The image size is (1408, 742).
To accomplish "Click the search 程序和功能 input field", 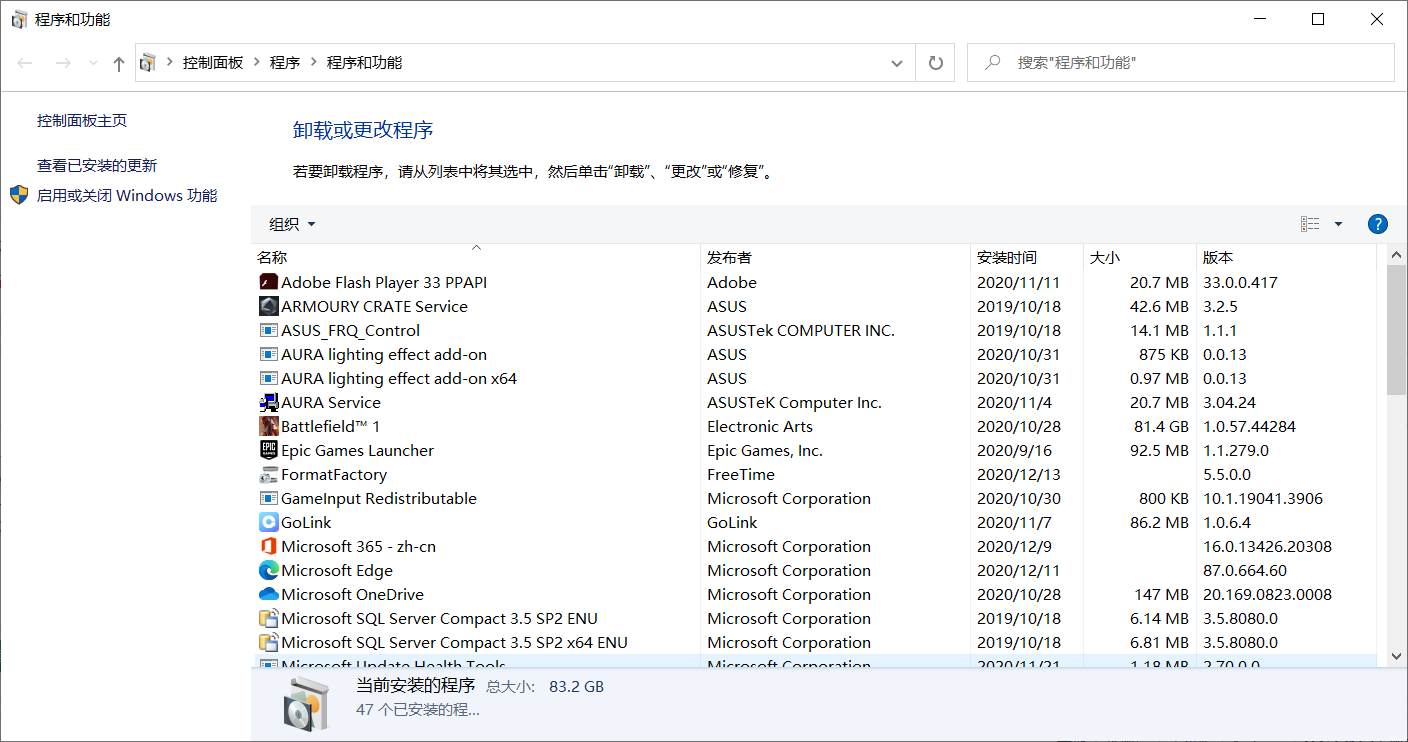I will [x=1180, y=62].
